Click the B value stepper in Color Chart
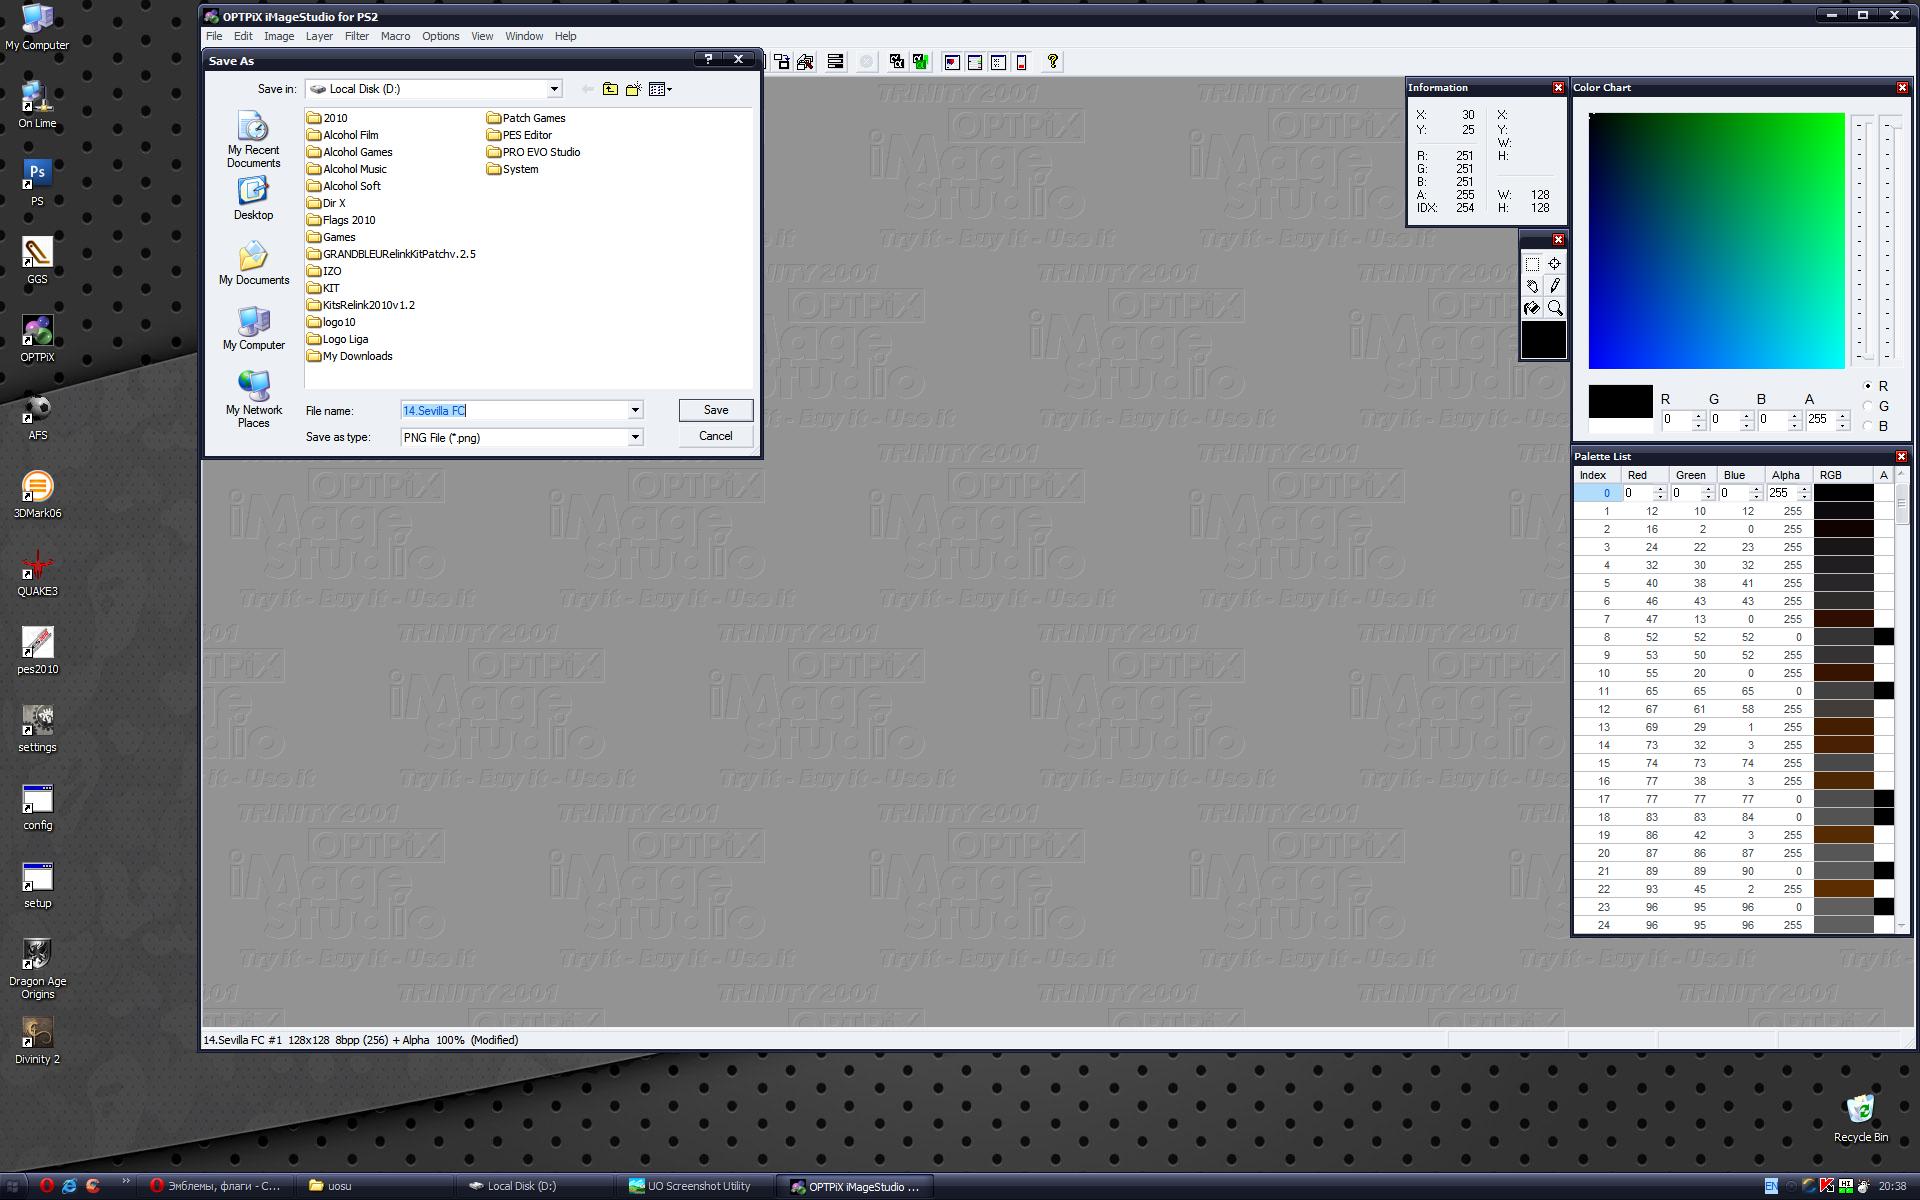1920x1200 pixels. click(x=1794, y=420)
